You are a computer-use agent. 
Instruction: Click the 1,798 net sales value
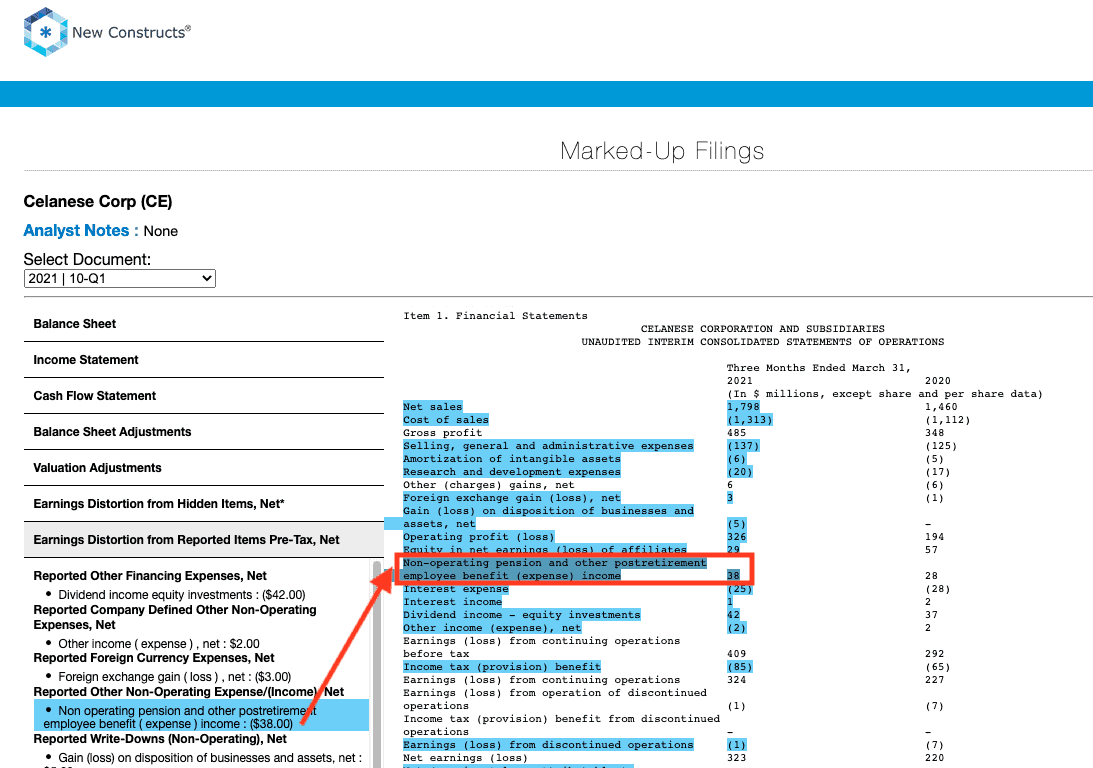[743, 407]
